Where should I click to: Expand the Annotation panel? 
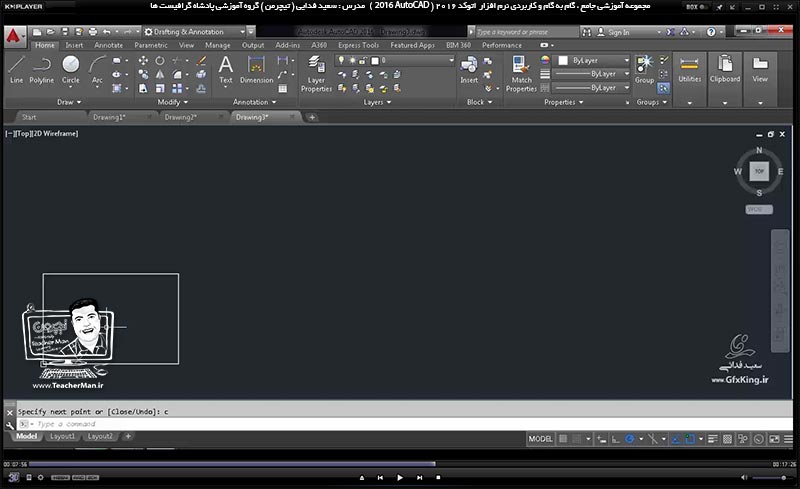255,102
